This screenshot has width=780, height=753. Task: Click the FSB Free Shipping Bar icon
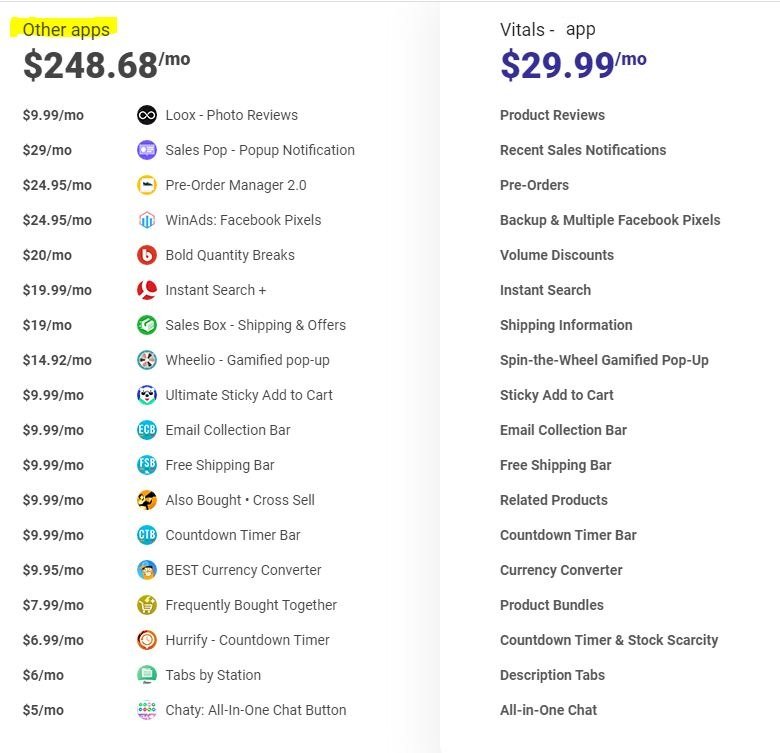[x=147, y=465]
